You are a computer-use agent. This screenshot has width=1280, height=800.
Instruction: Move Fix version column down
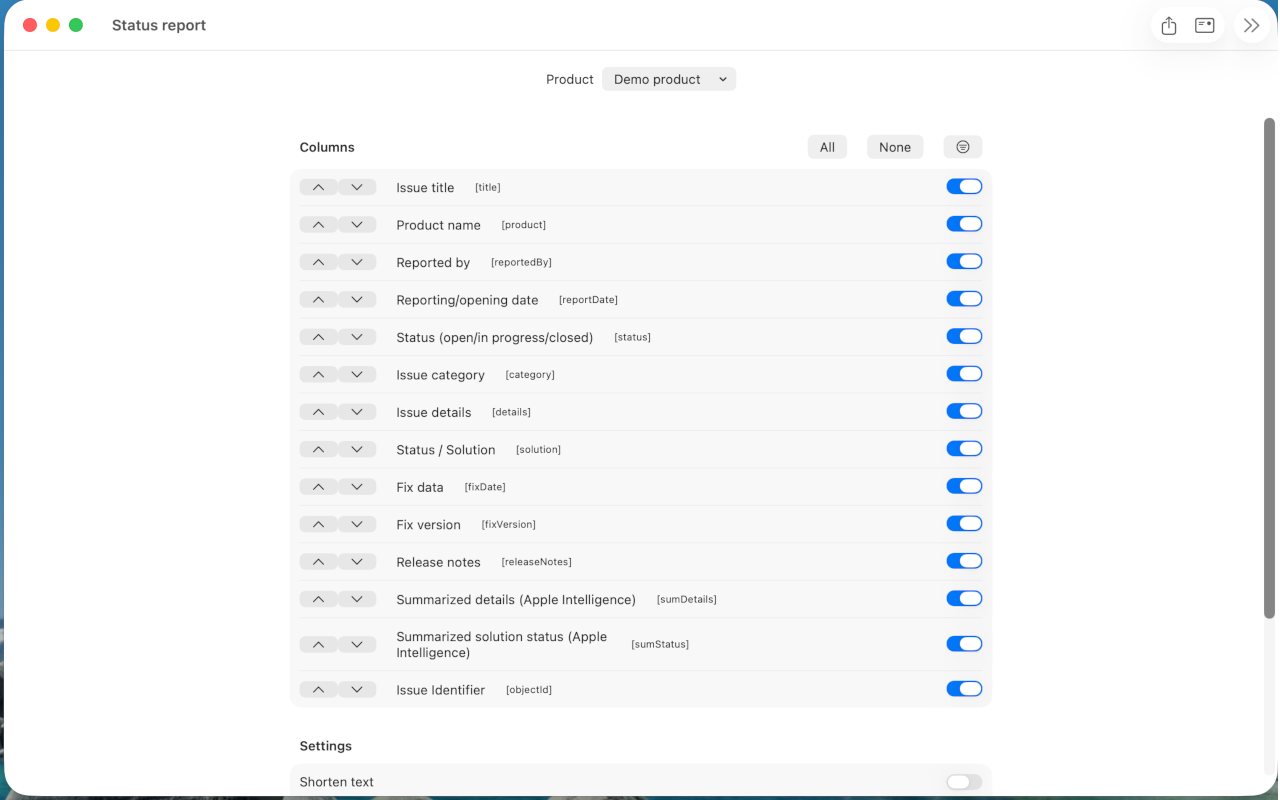(357, 524)
